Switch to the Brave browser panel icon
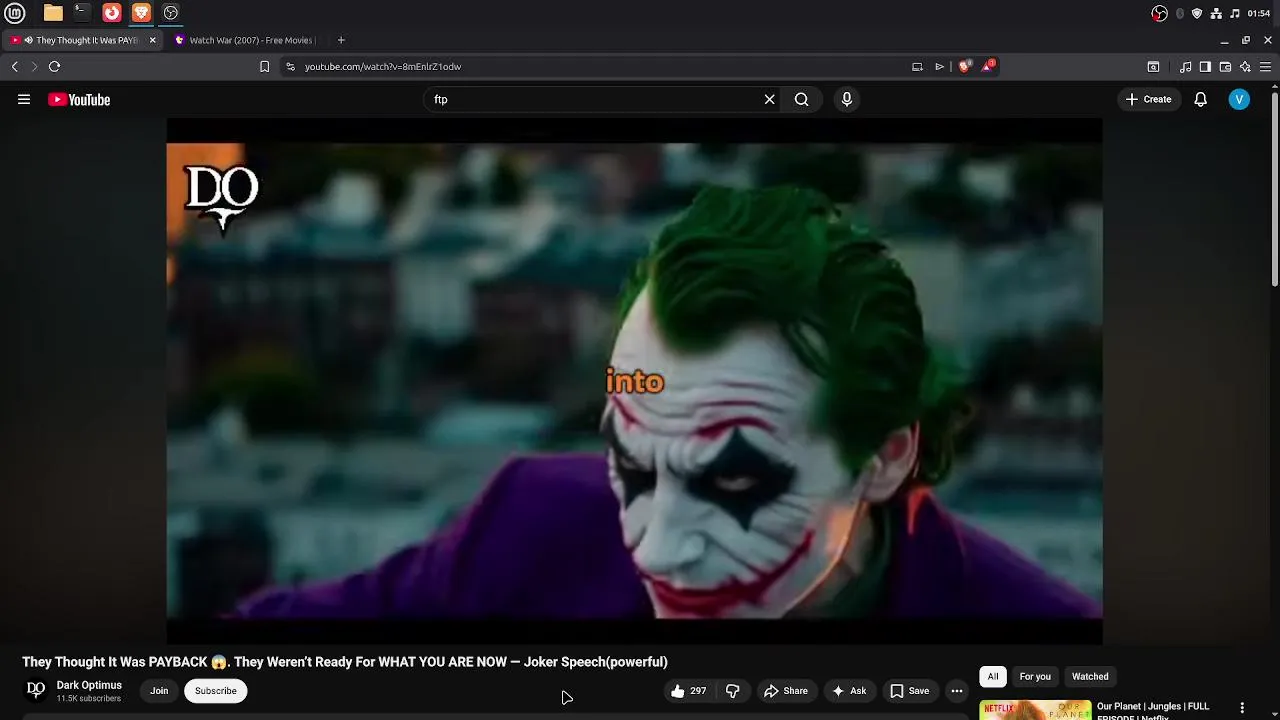The image size is (1280, 720). click(x=141, y=13)
